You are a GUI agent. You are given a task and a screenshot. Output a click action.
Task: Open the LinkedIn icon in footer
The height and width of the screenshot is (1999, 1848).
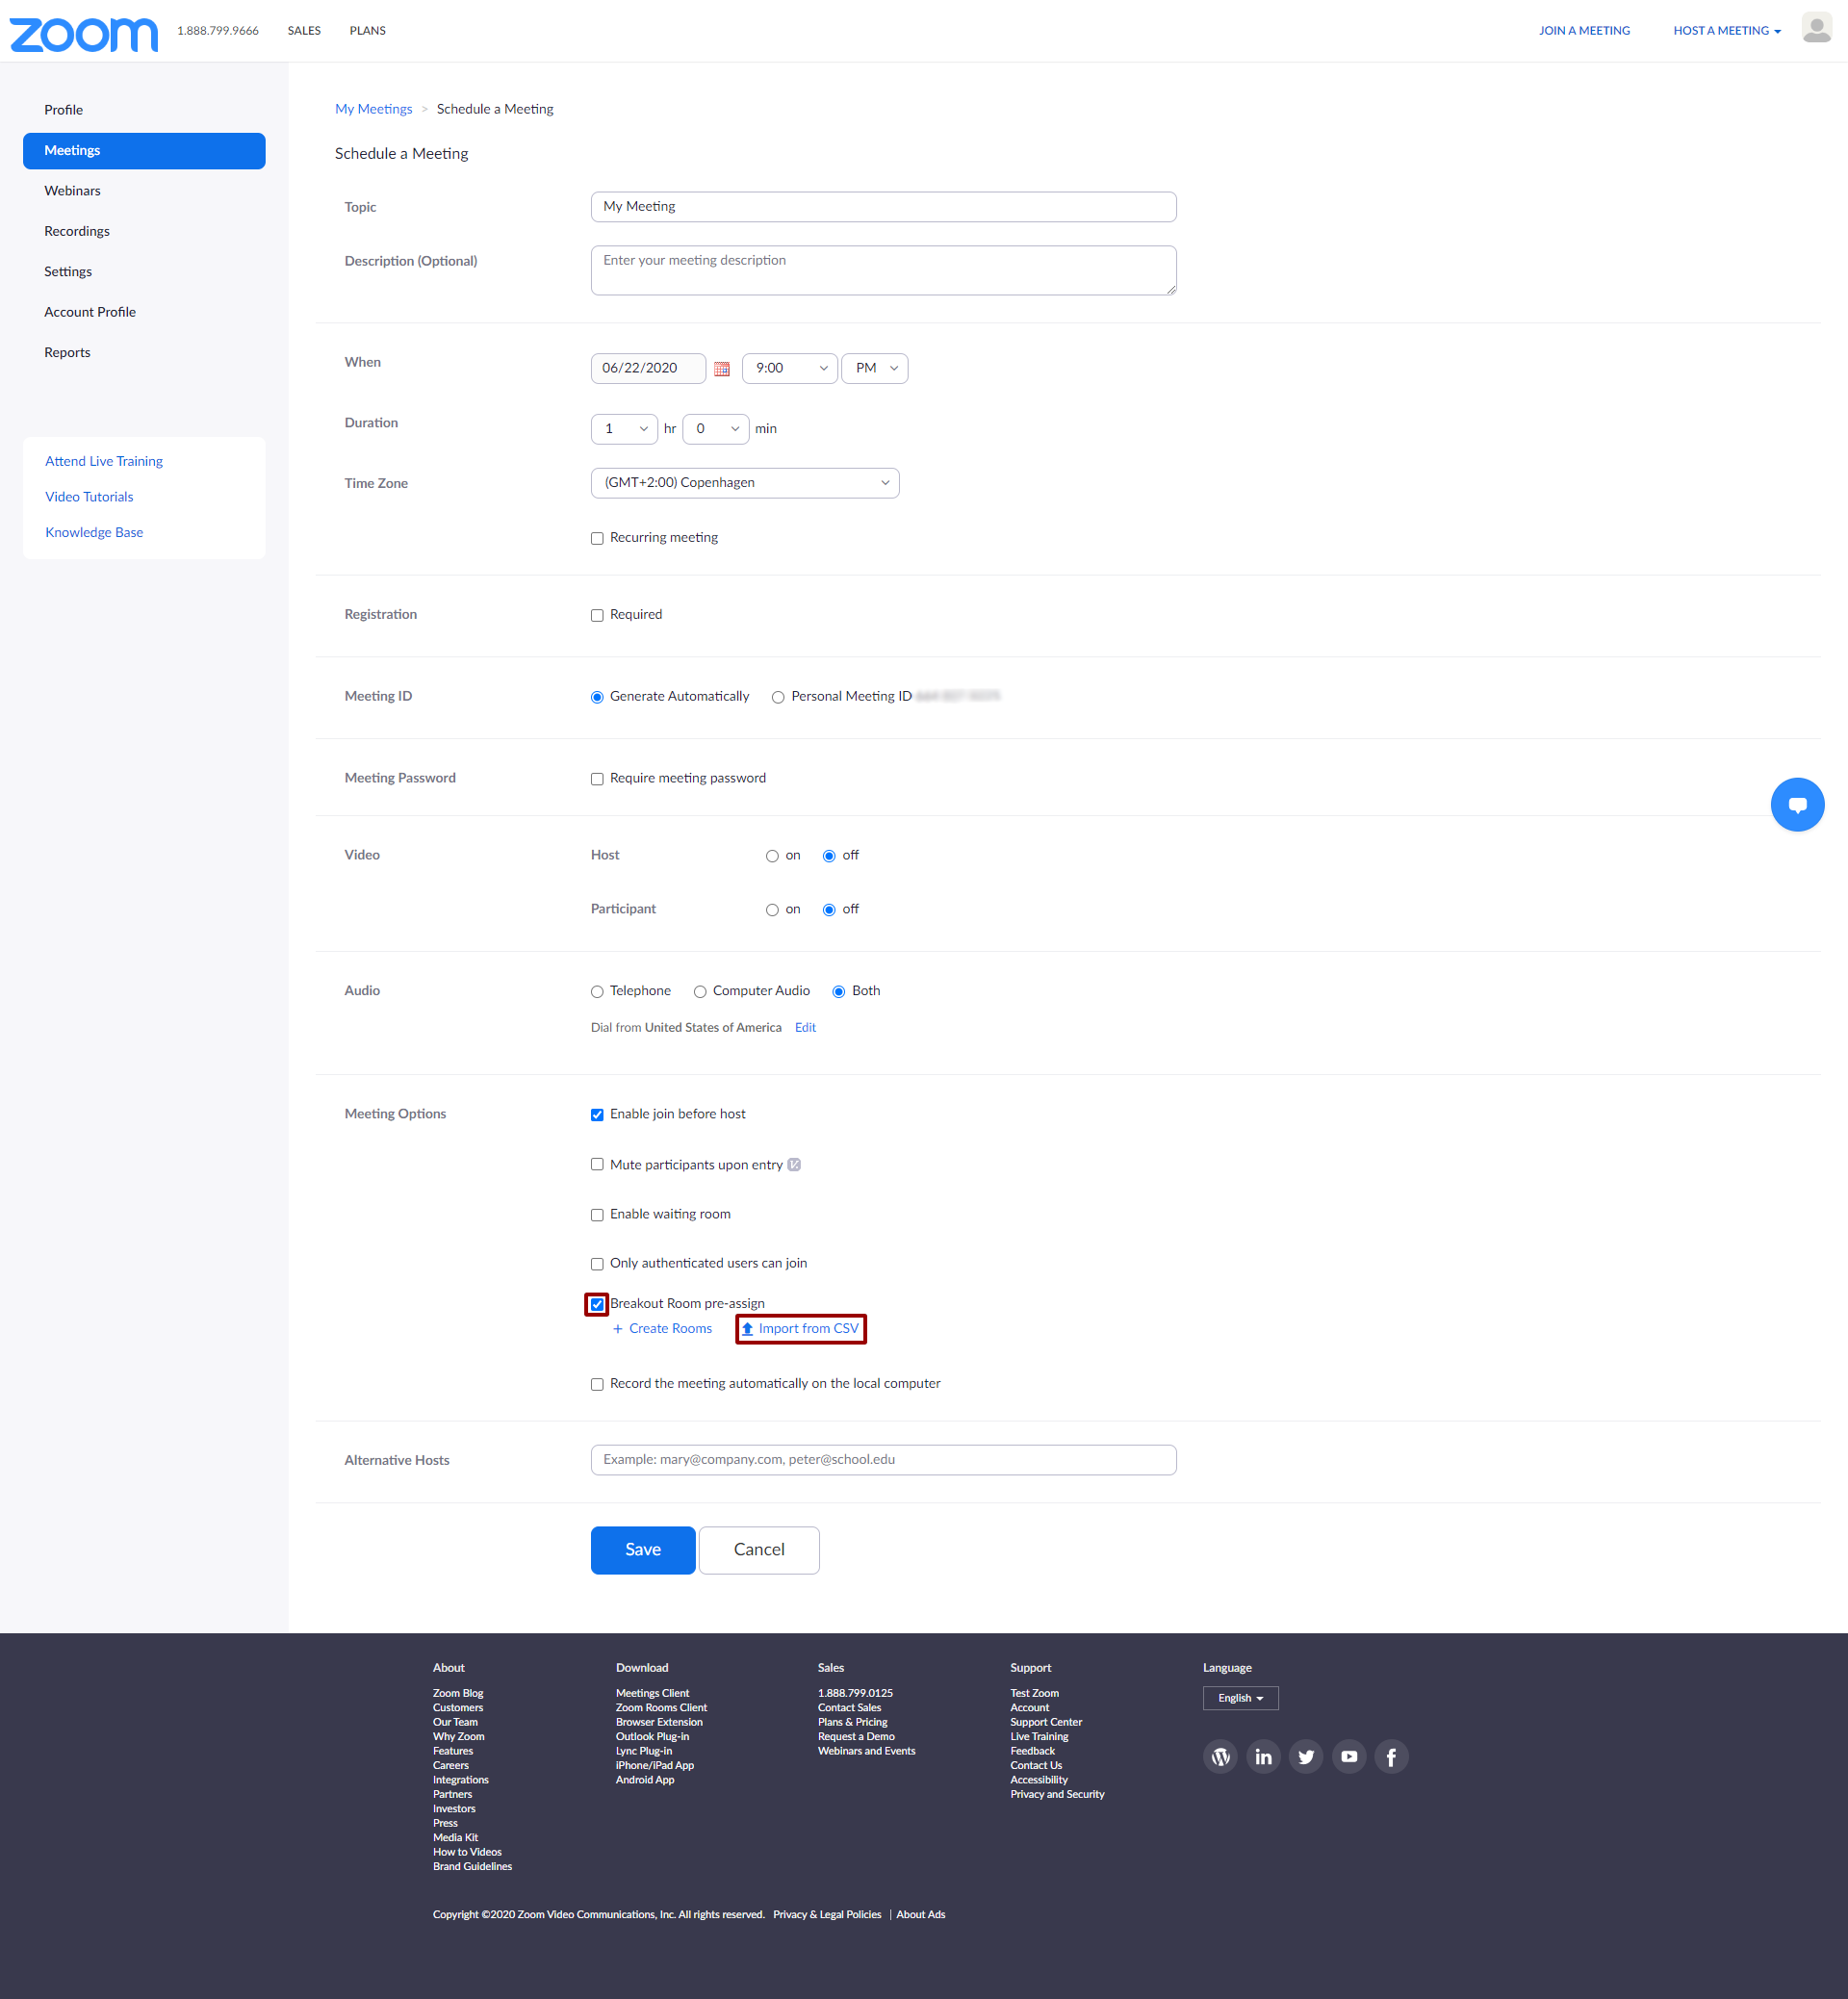tap(1263, 1756)
